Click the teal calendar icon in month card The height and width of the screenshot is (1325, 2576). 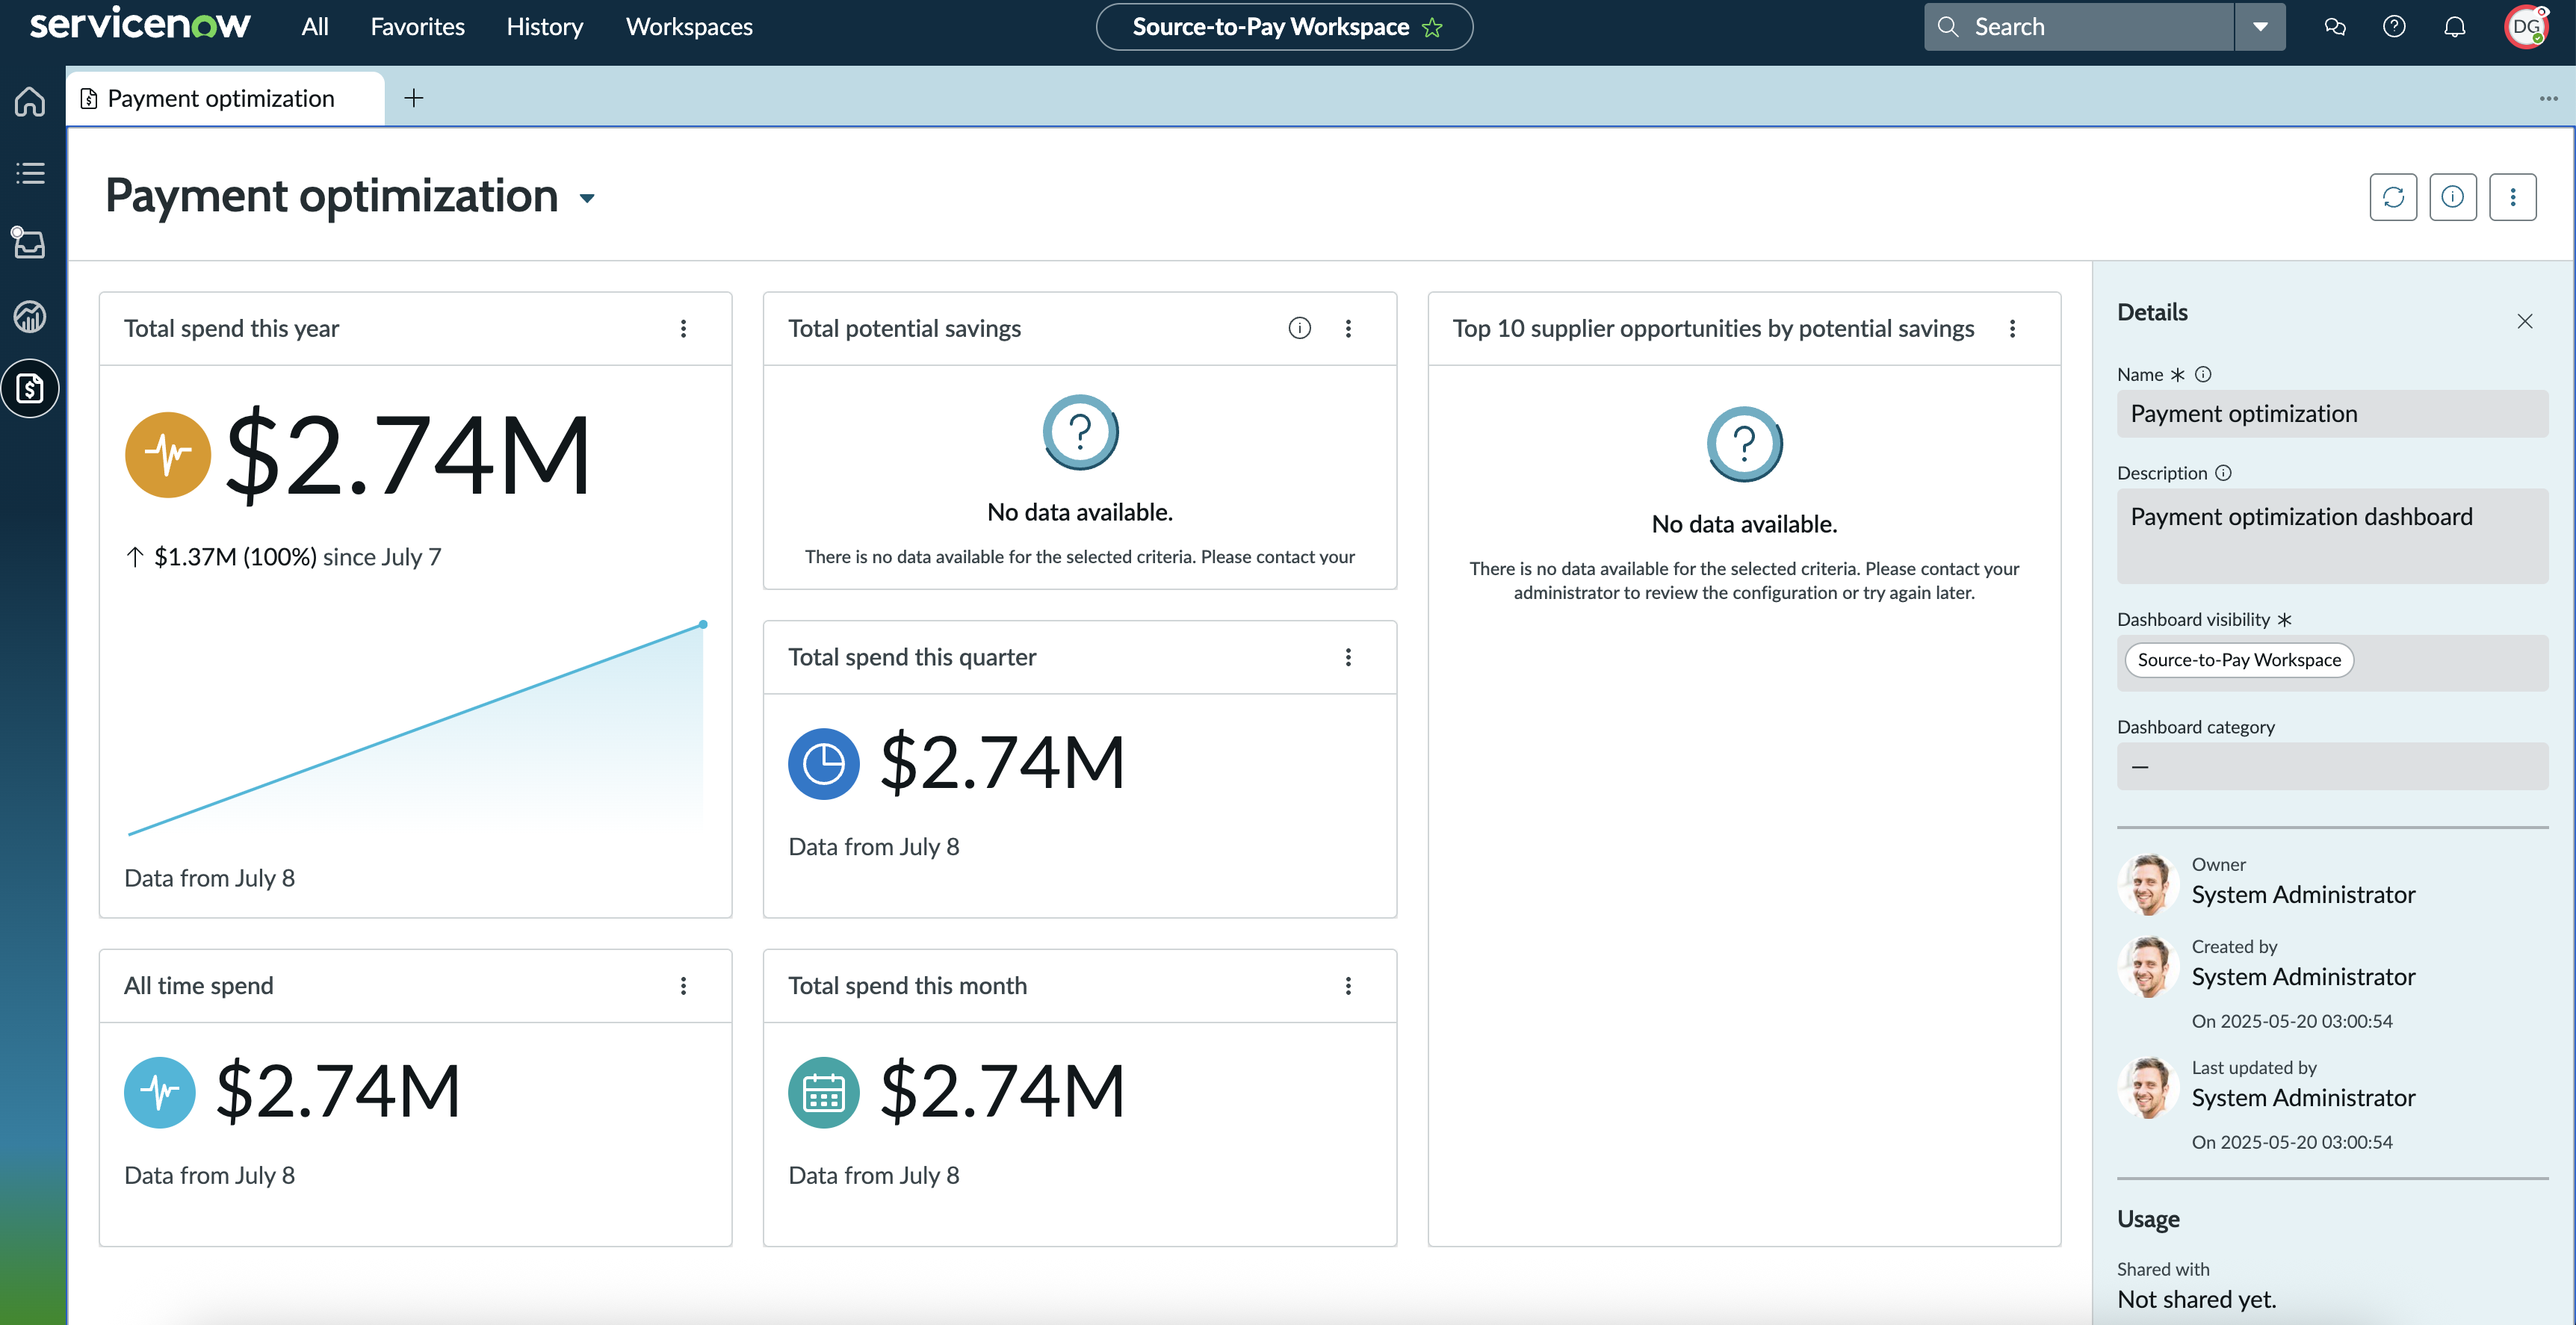823,1093
